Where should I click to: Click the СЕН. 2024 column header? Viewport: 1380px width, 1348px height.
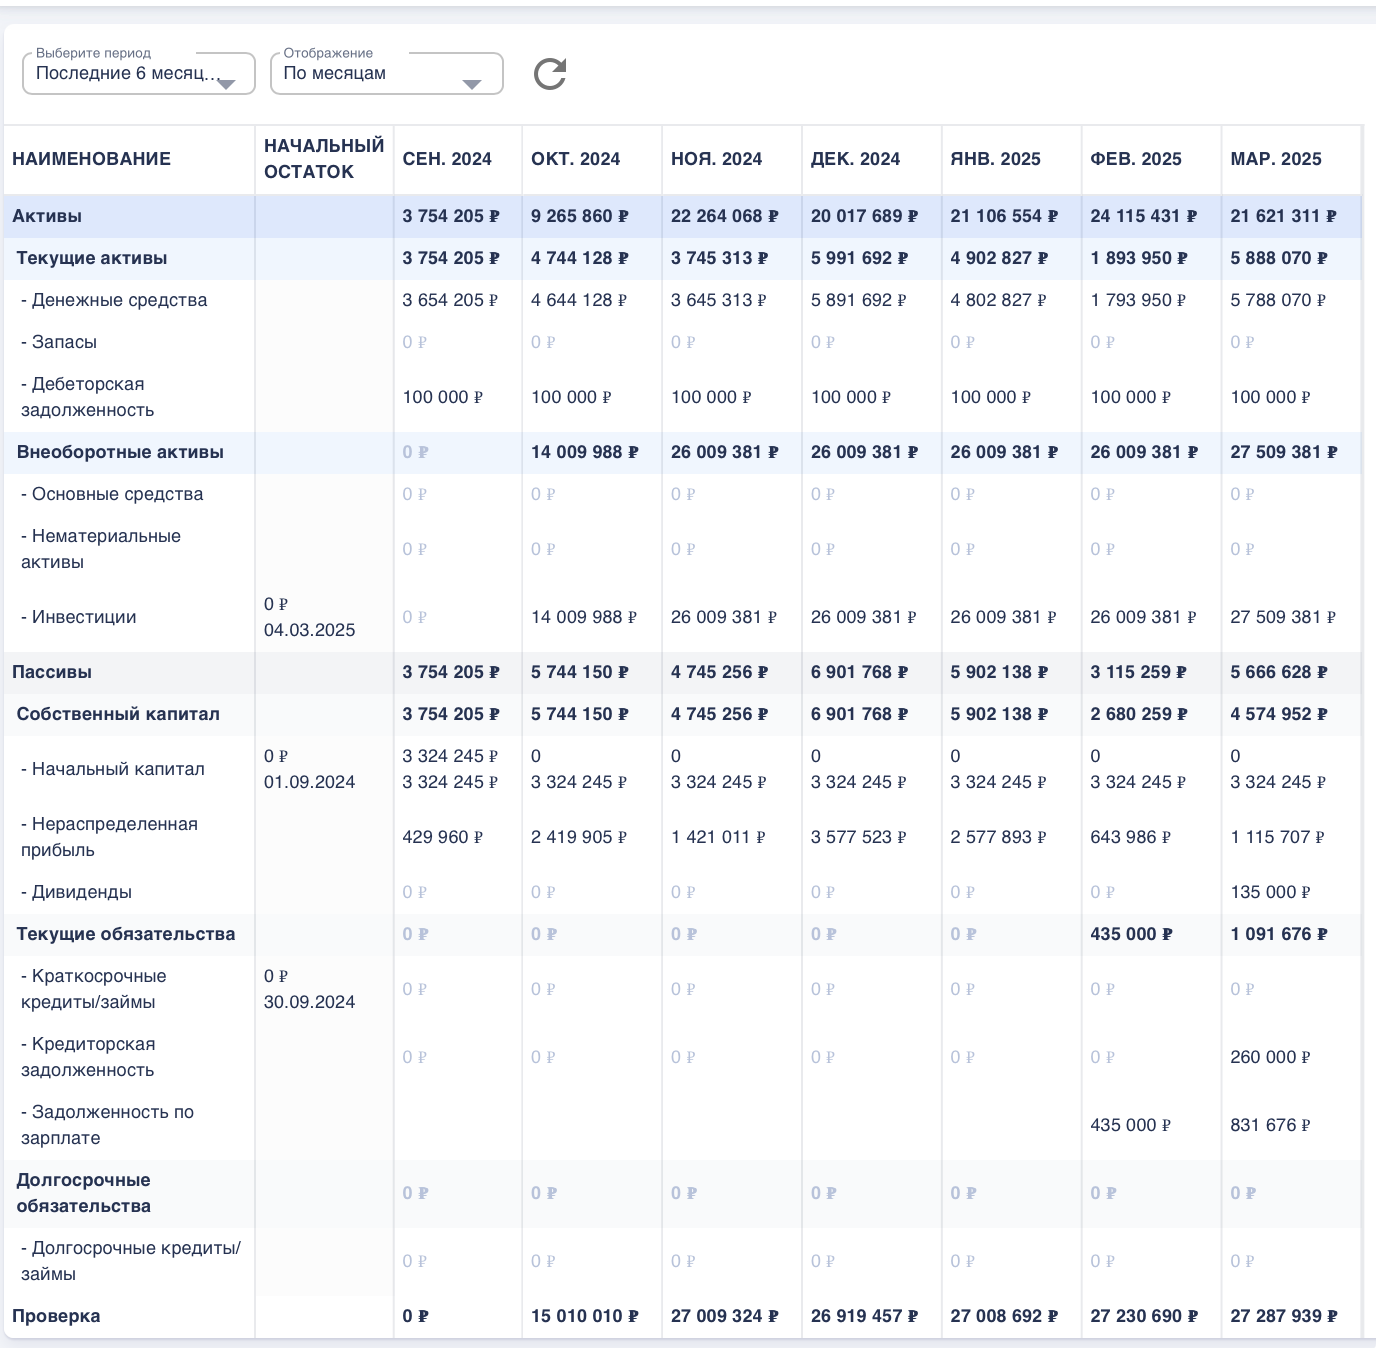tap(447, 159)
